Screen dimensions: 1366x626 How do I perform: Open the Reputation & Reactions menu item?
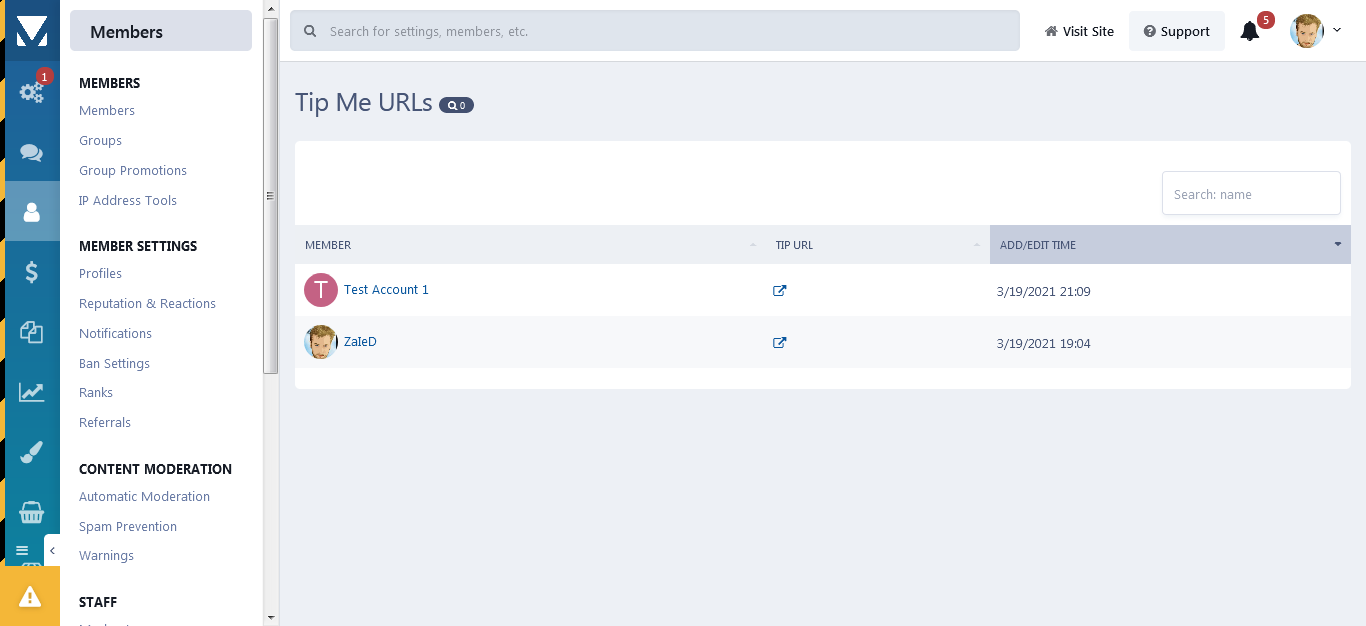tap(147, 304)
